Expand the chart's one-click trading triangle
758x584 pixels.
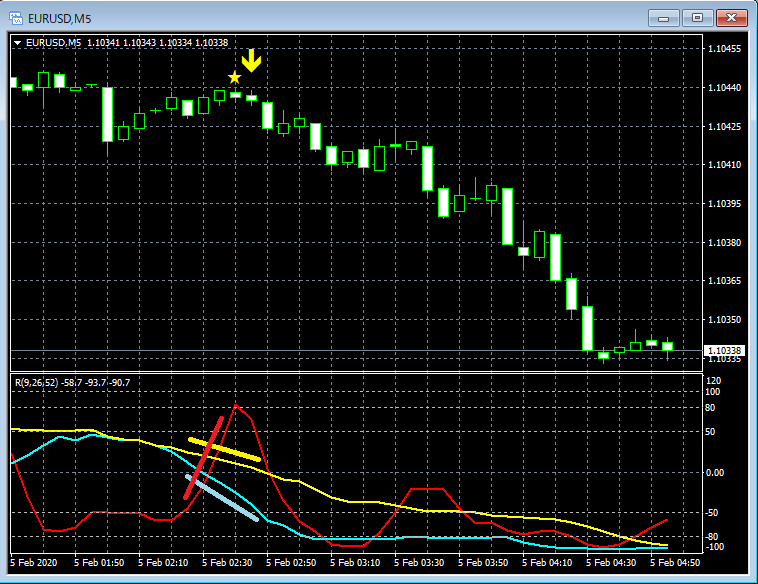[17, 43]
